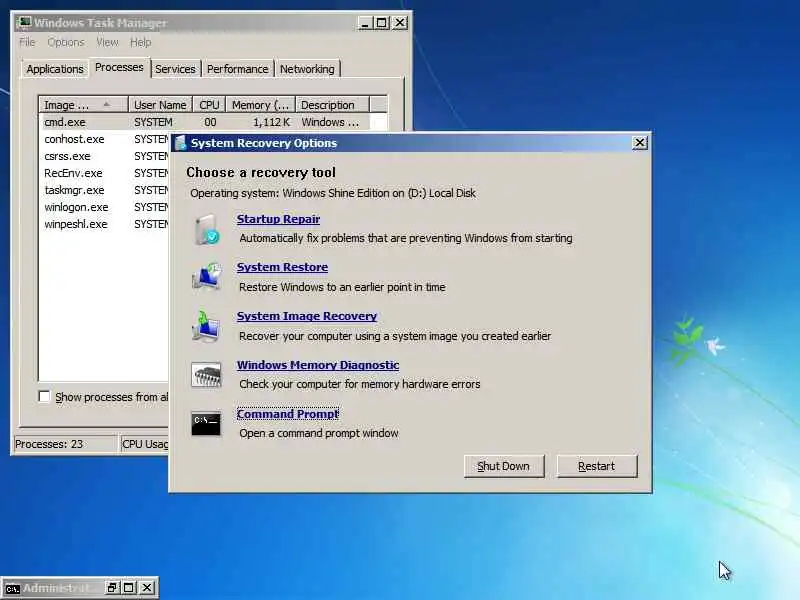
Task: Select the winpeshl.exe process row
Action: point(104,224)
